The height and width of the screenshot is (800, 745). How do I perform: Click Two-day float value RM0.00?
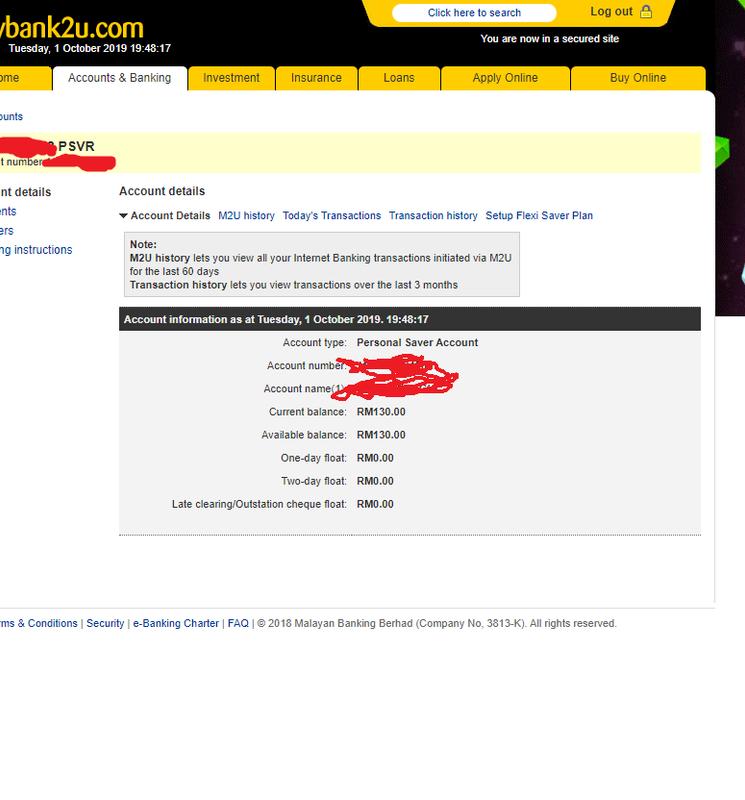(375, 481)
